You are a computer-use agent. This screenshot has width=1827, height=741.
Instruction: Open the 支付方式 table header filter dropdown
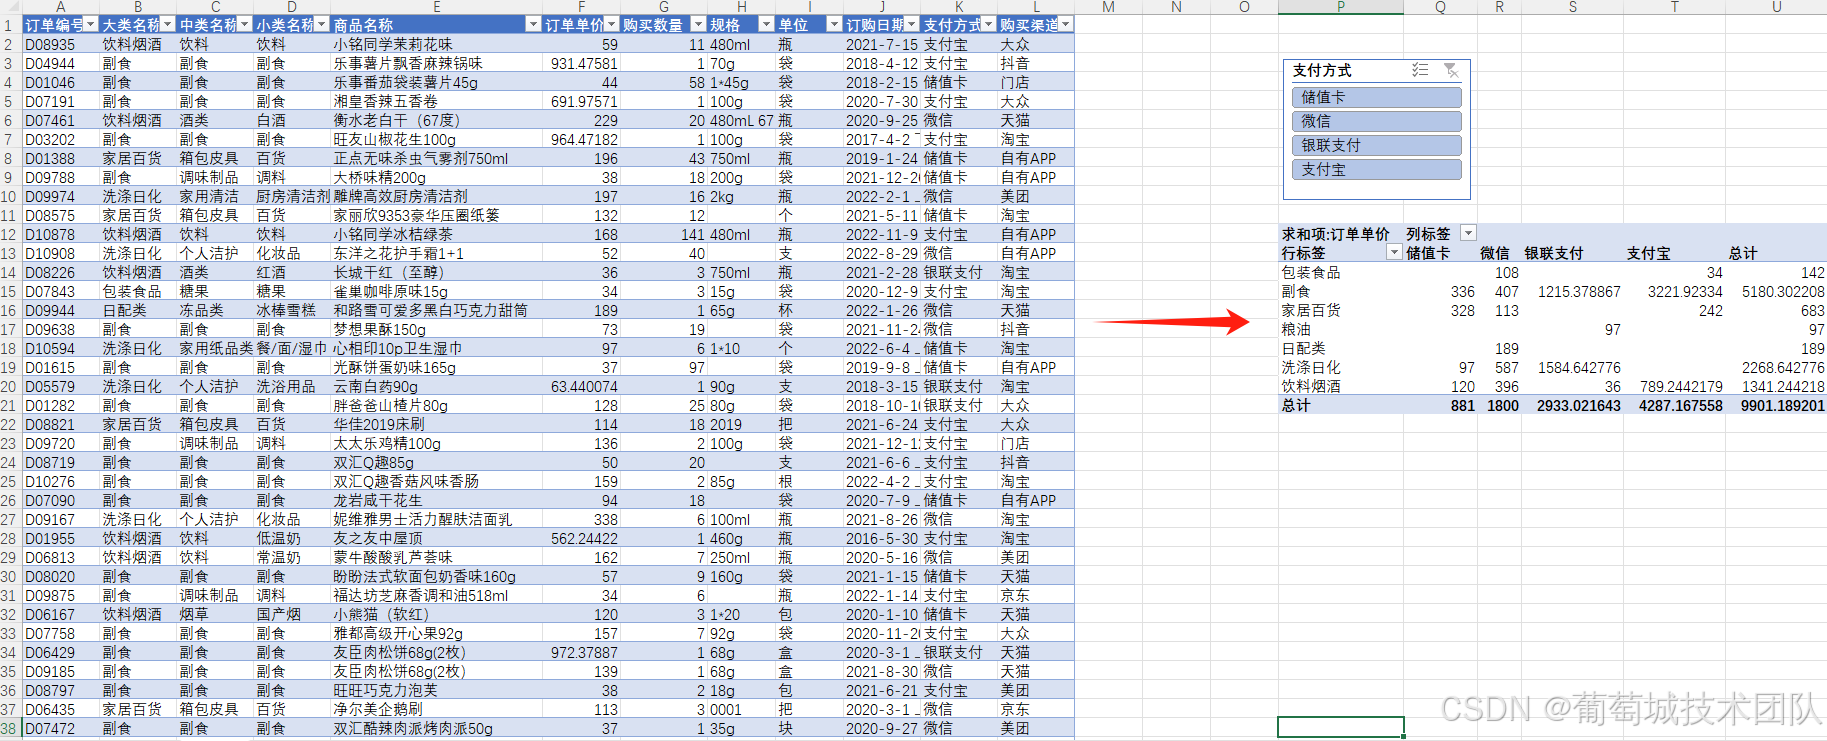coord(989,24)
